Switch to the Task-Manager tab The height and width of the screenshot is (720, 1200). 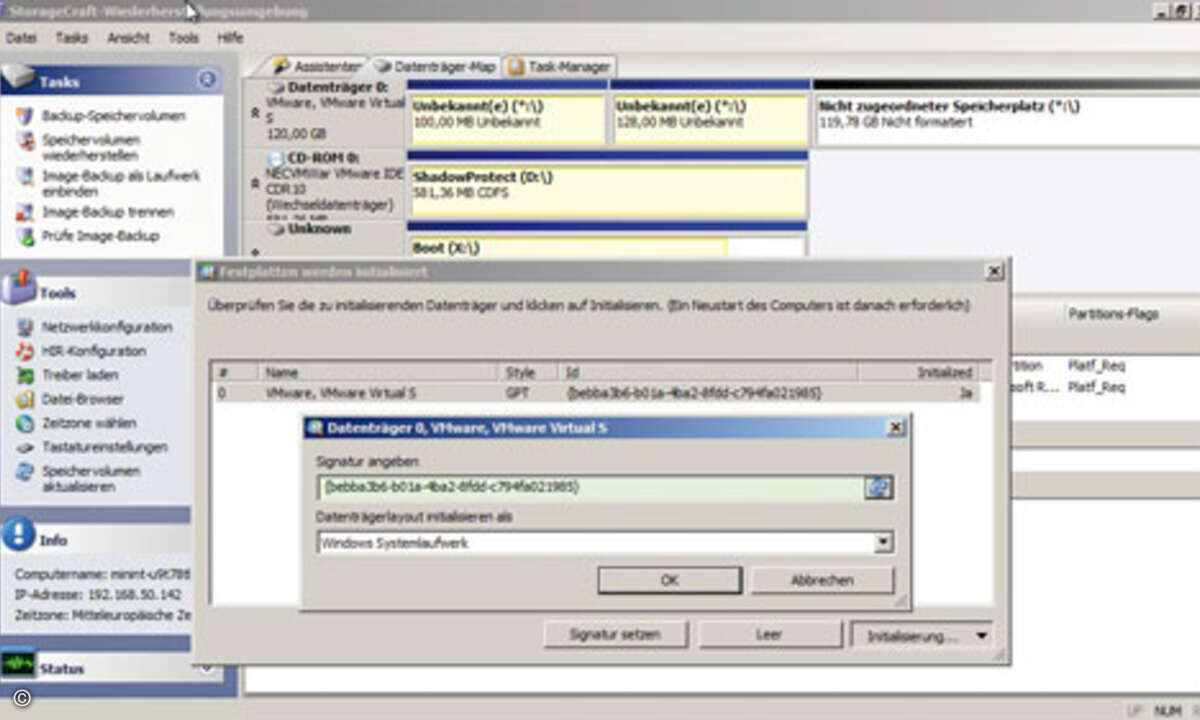(559, 66)
